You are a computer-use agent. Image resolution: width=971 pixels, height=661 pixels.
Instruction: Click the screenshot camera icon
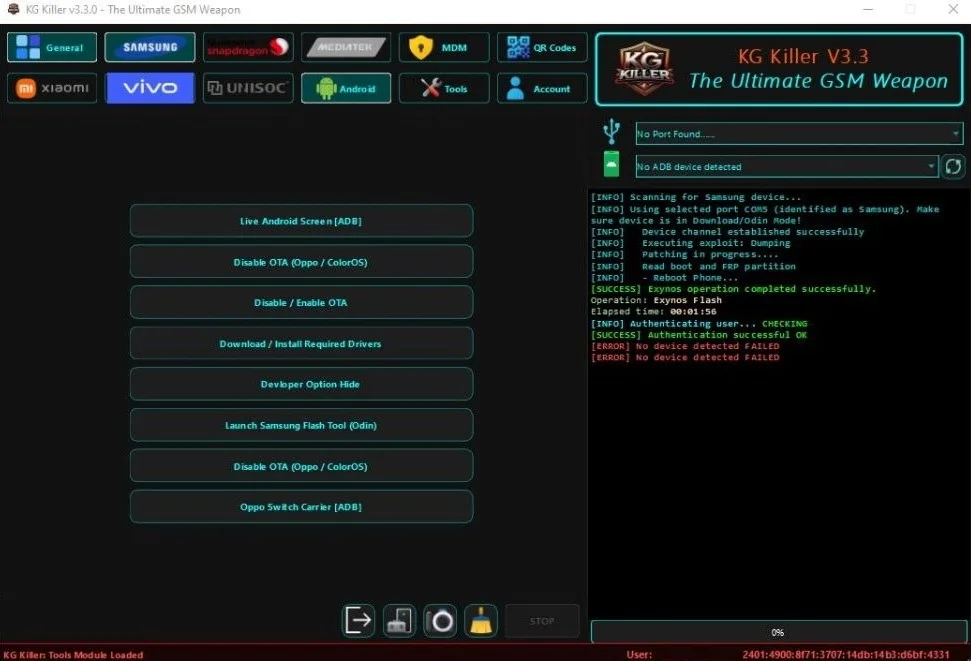(x=440, y=621)
